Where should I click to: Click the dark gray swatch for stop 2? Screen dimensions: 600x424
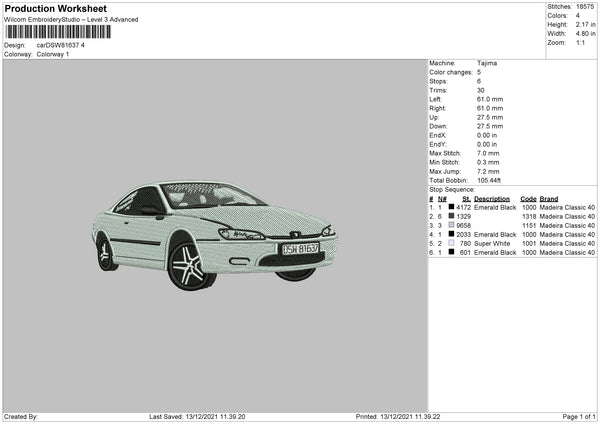451,216
